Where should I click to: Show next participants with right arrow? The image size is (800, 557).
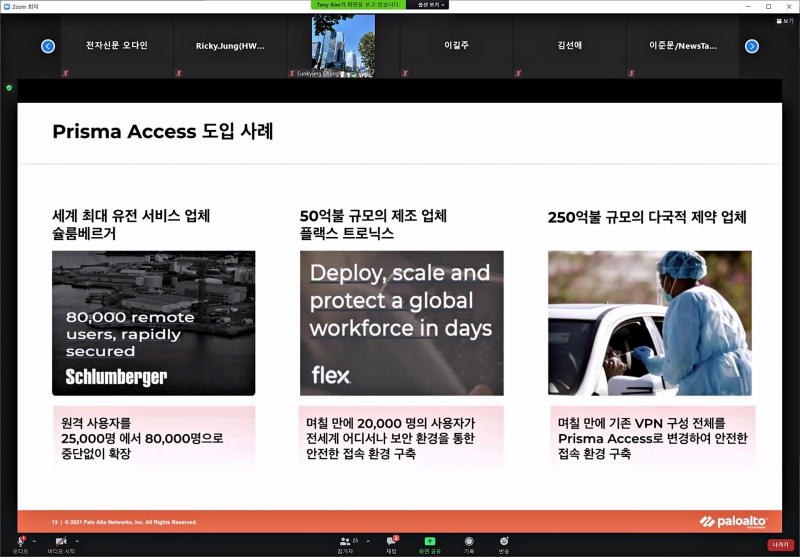coord(752,46)
